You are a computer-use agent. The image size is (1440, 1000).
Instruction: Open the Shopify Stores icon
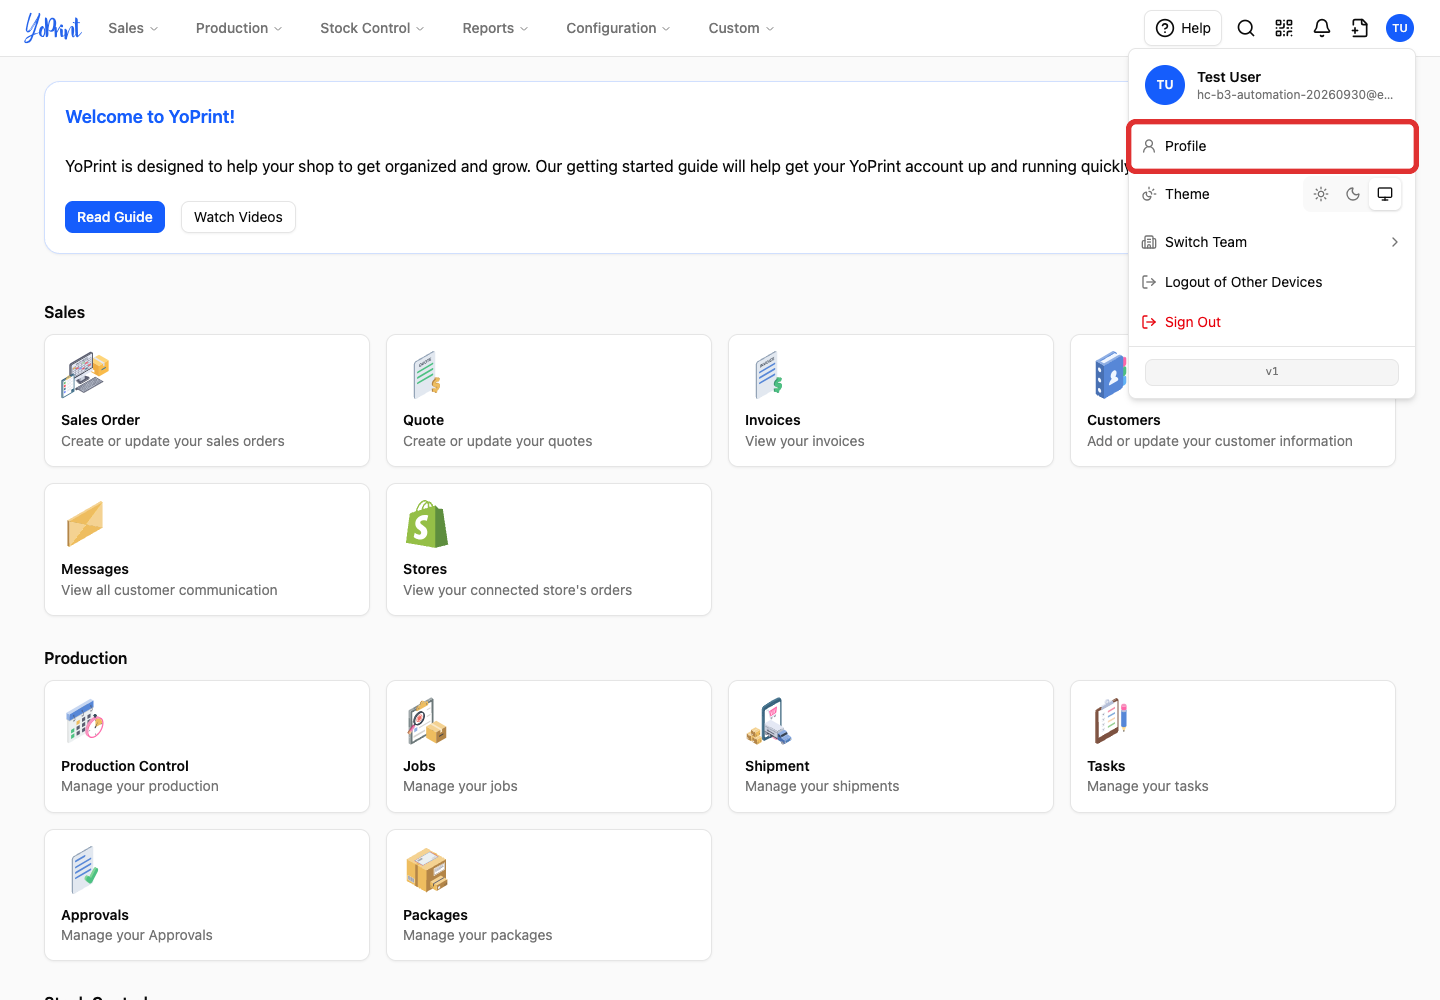[x=427, y=524]
